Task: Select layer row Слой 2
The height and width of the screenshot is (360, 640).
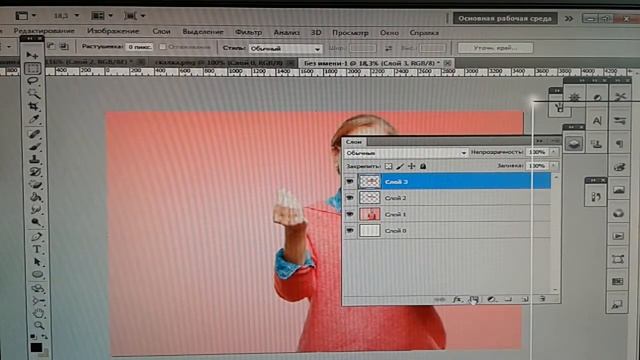Action: click(447, 198)
